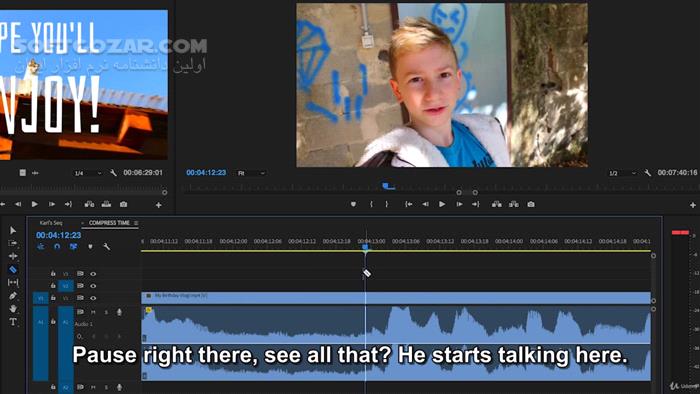This screenshot has height=394, width=700.
Task: Export frame from Program monitor
Action: click(531, 204)
